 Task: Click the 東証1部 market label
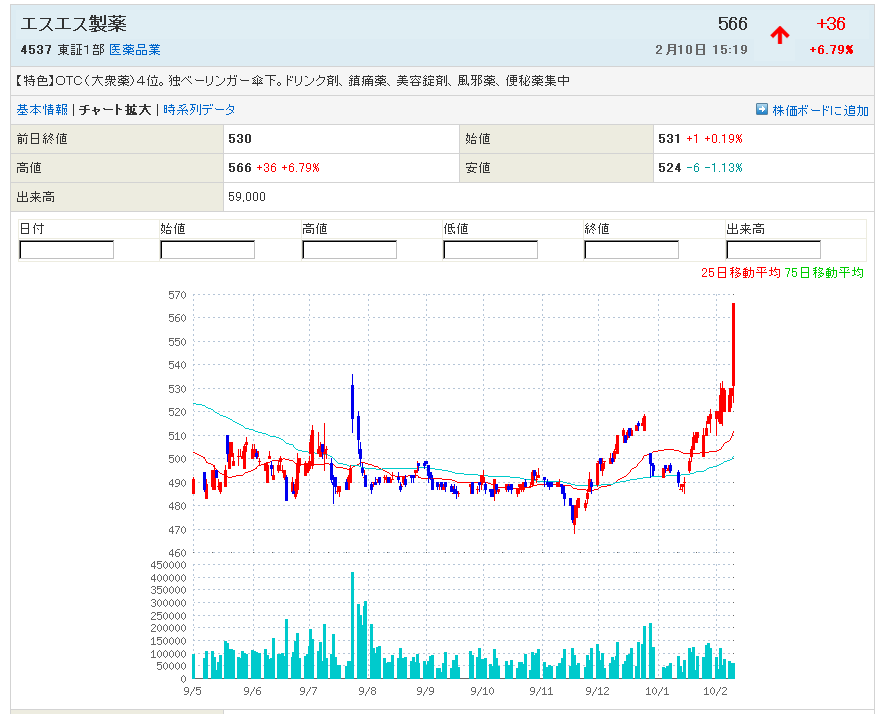pyautogui.click(x=81, y=50)
